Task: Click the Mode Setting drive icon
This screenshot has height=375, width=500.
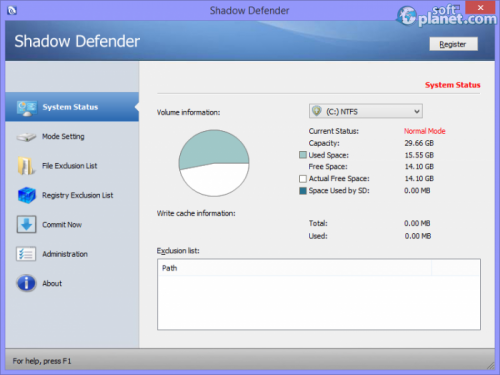Action: click(27, 137)
